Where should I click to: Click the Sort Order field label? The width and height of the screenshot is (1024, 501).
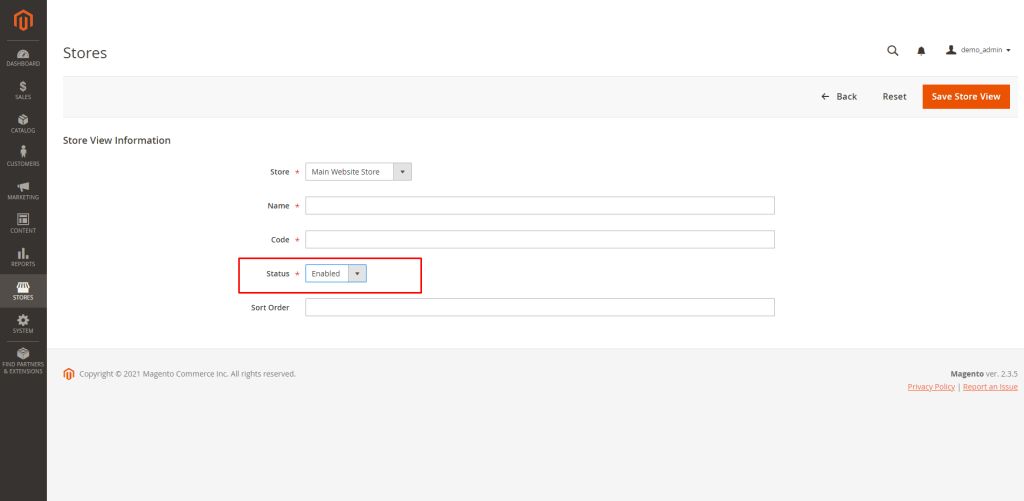click(270, 307)
